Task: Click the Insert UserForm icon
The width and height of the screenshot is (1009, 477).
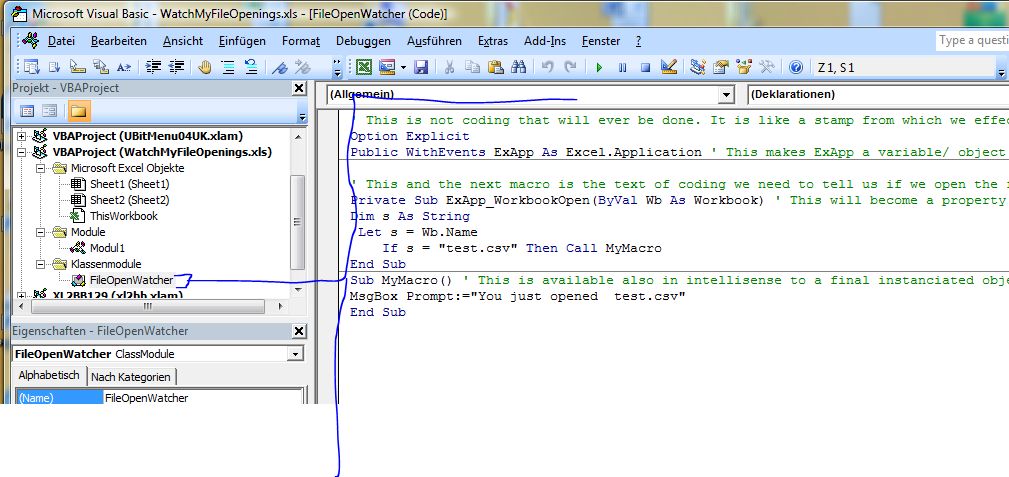Action: click(x=387, y=67)
